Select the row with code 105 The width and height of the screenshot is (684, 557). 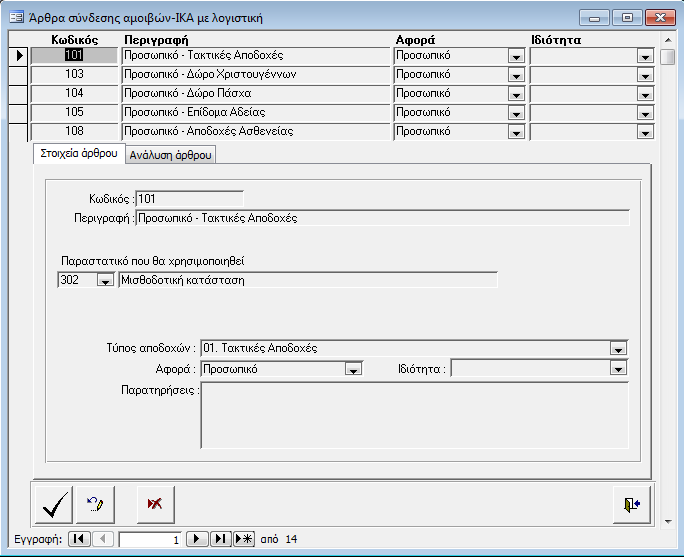pos(74,112)
